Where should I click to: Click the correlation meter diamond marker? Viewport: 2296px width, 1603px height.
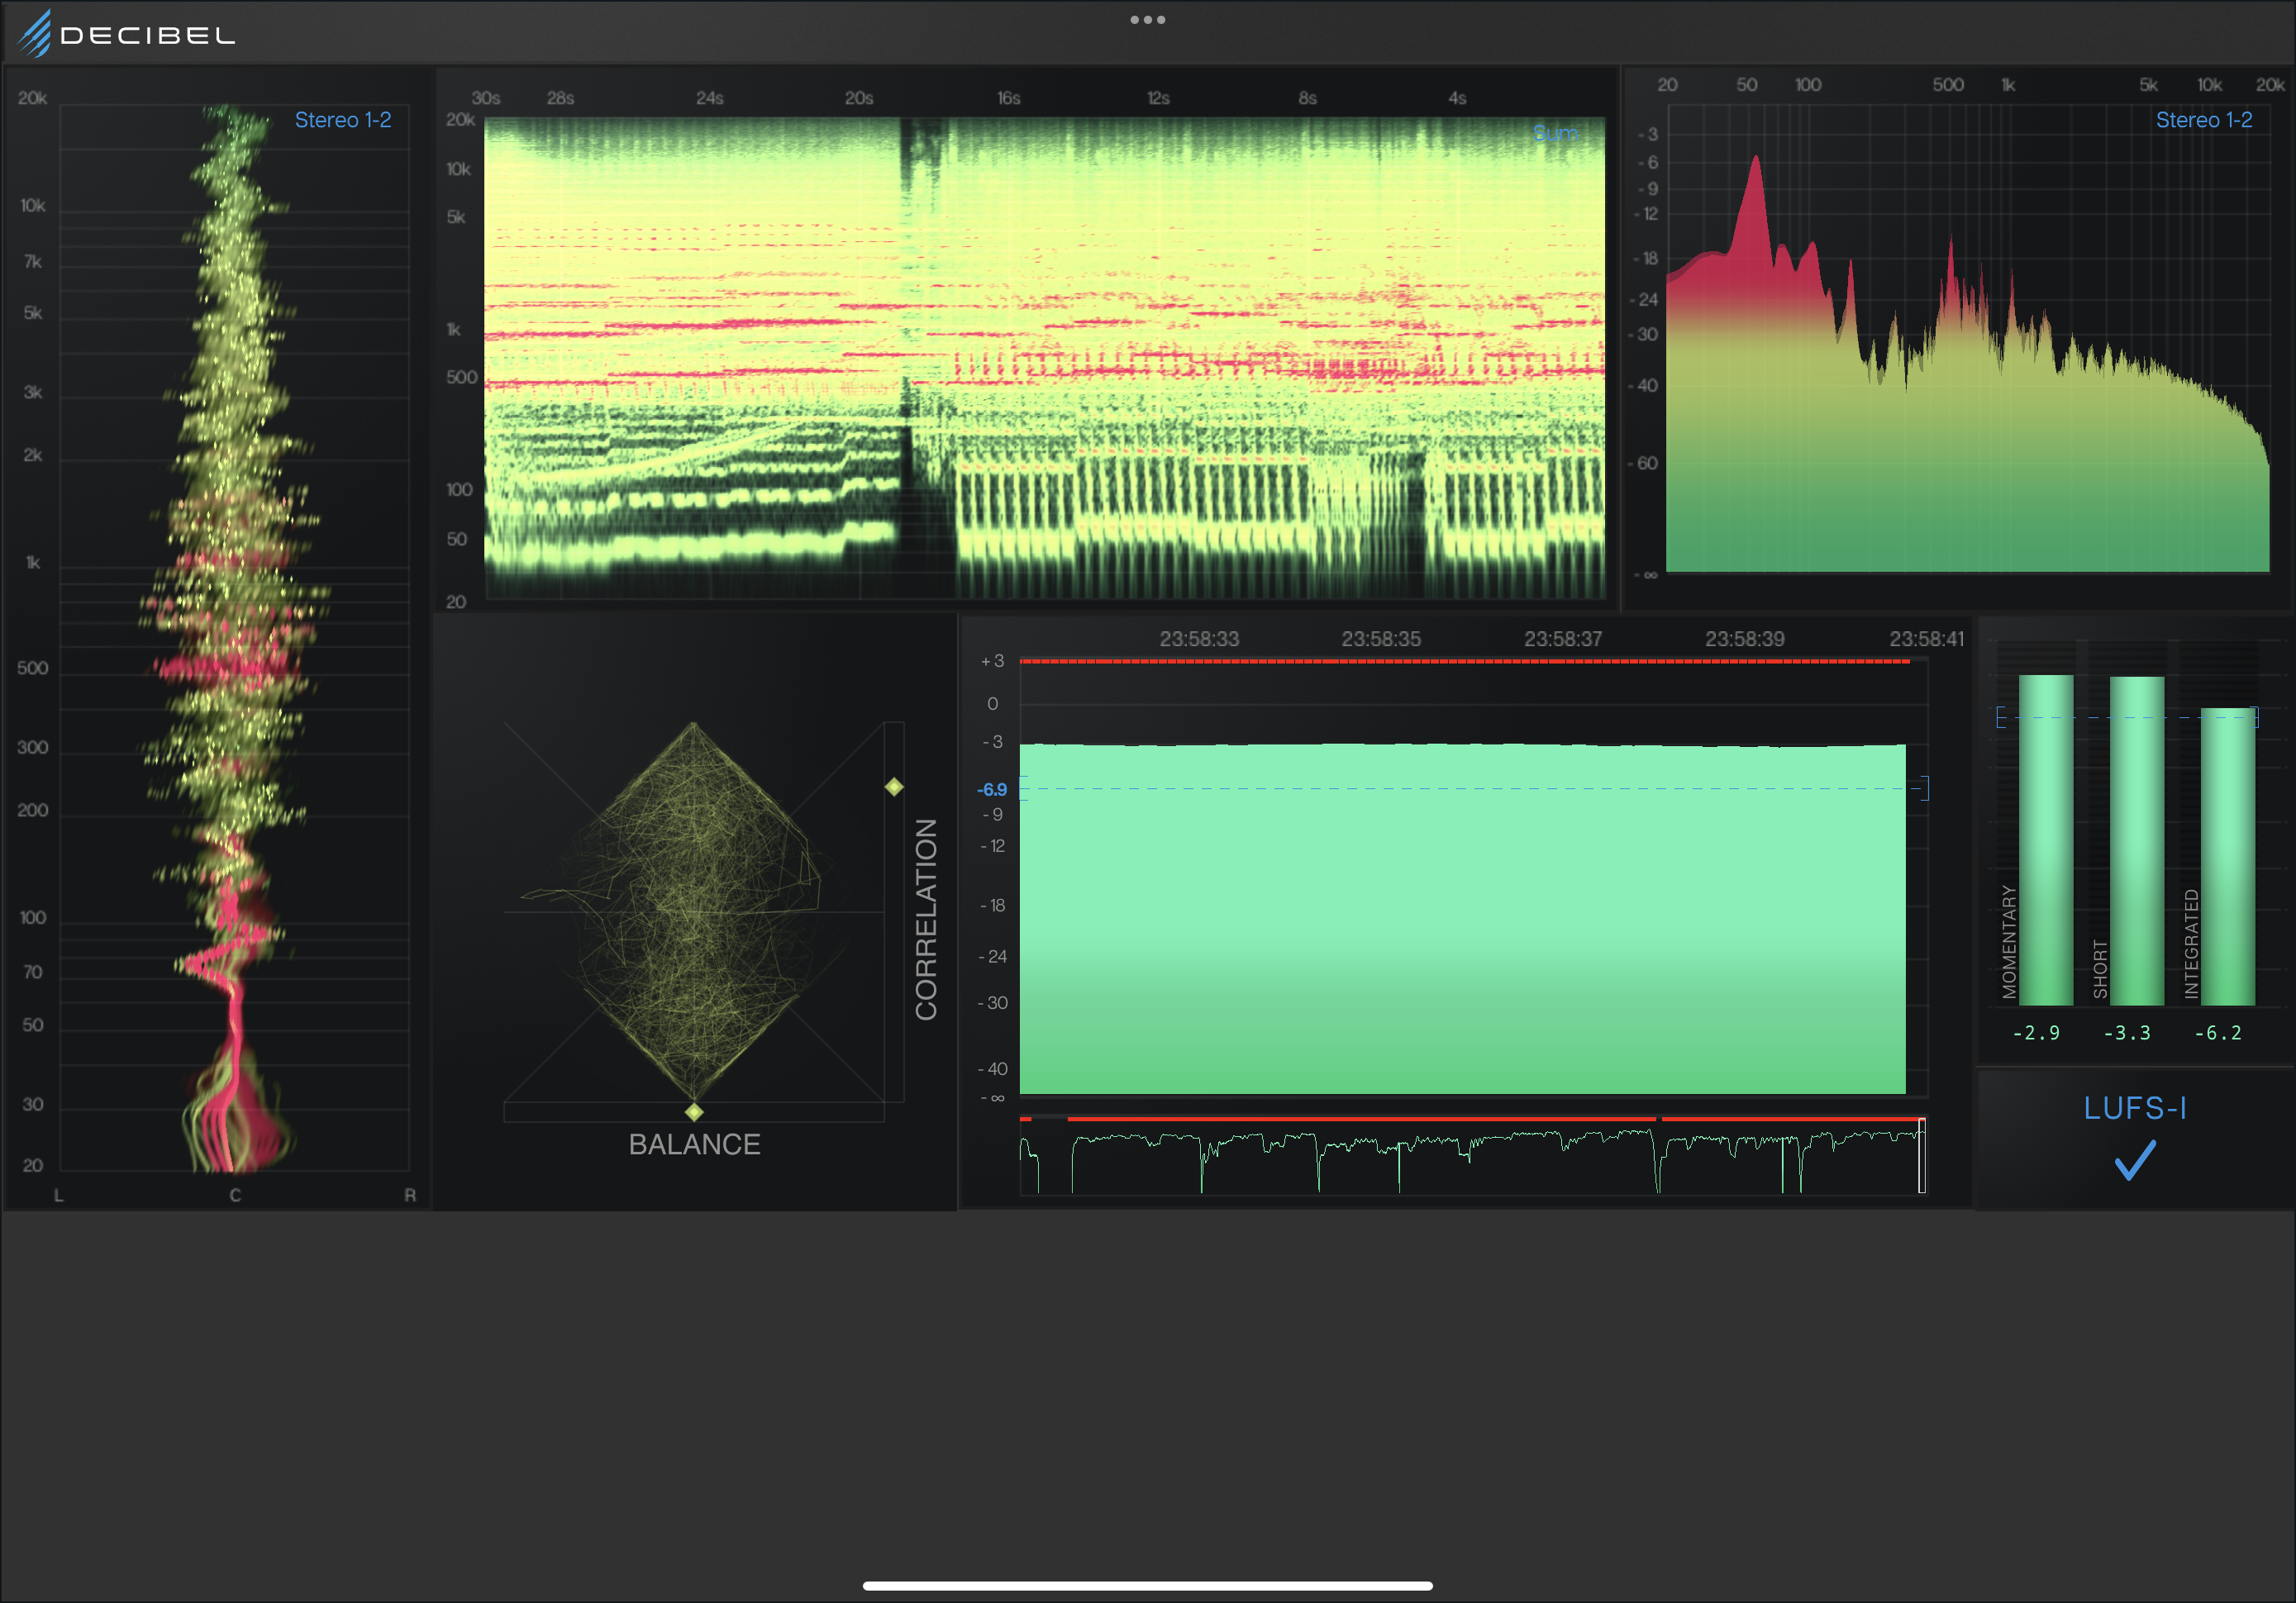(x=894, y=787)
